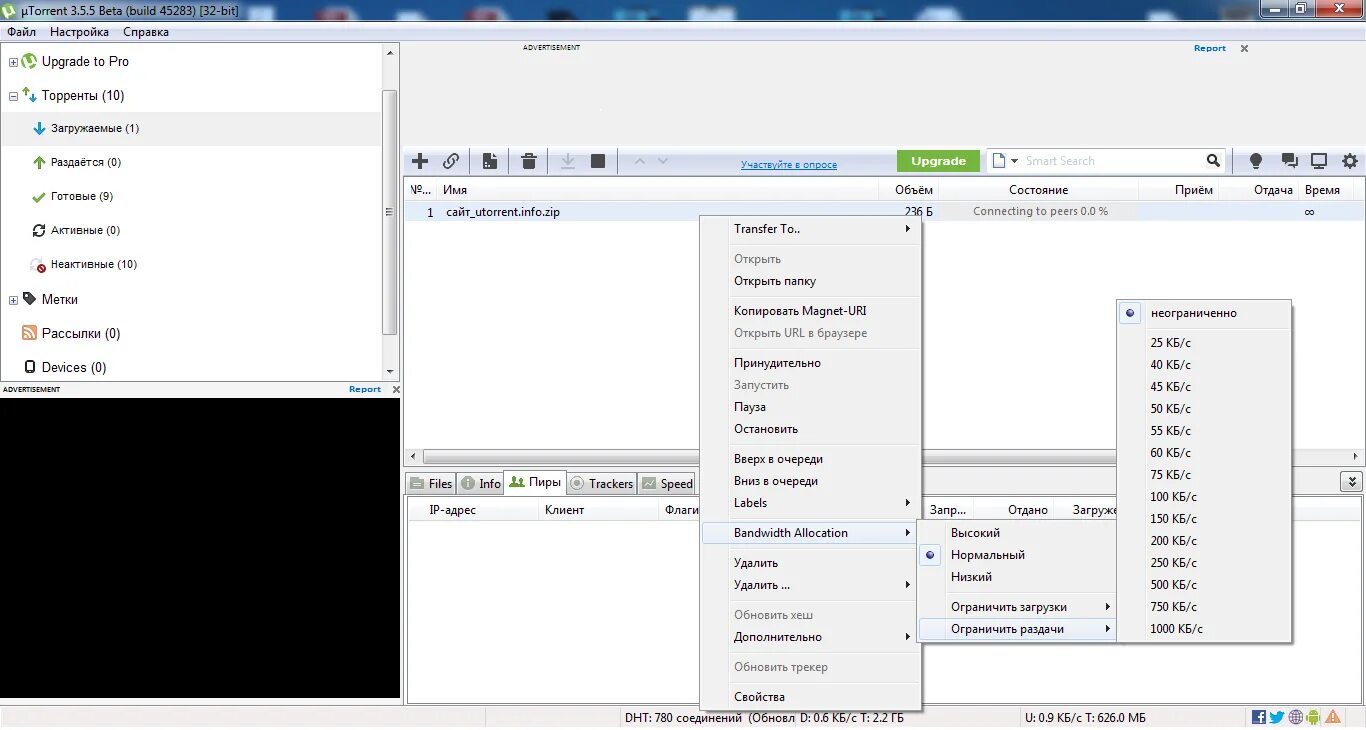The image size is (1366, 730).
Task: Expand the Upgrade to Pro tree node
Action: 13,62
